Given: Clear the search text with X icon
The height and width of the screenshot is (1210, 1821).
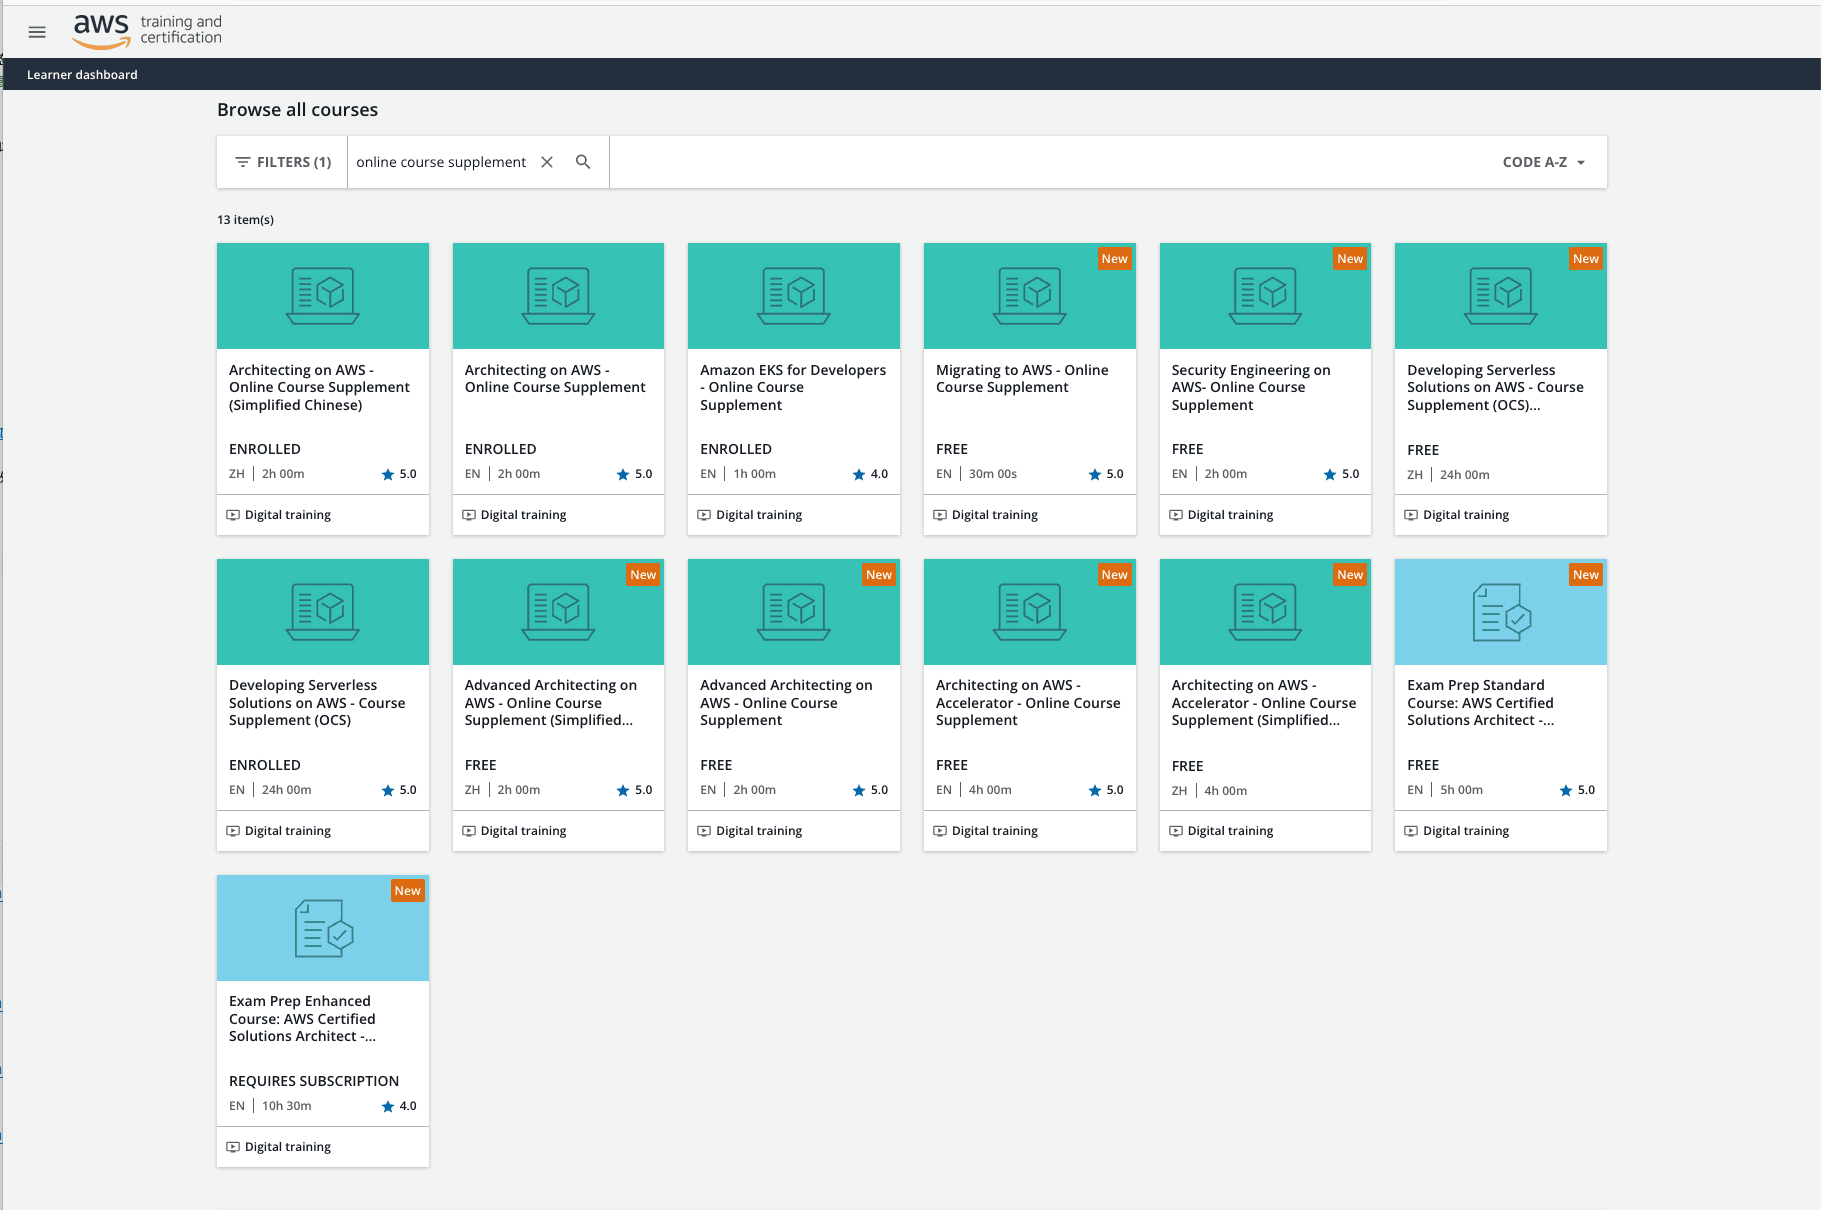Looking at the screenshot, I should [547, 162].
